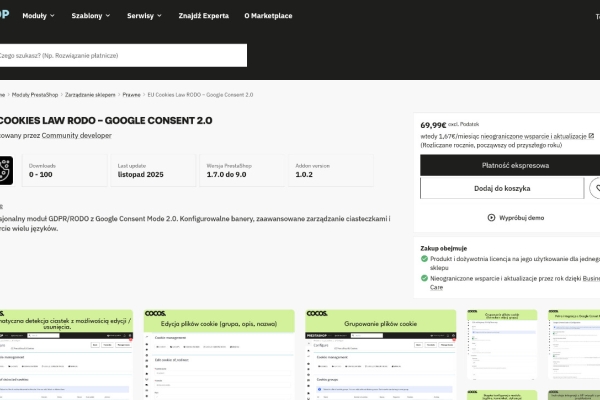Open the Moduły dropdown menu
600x400 pixels.
pyautogui.click(x=38, y=16)
